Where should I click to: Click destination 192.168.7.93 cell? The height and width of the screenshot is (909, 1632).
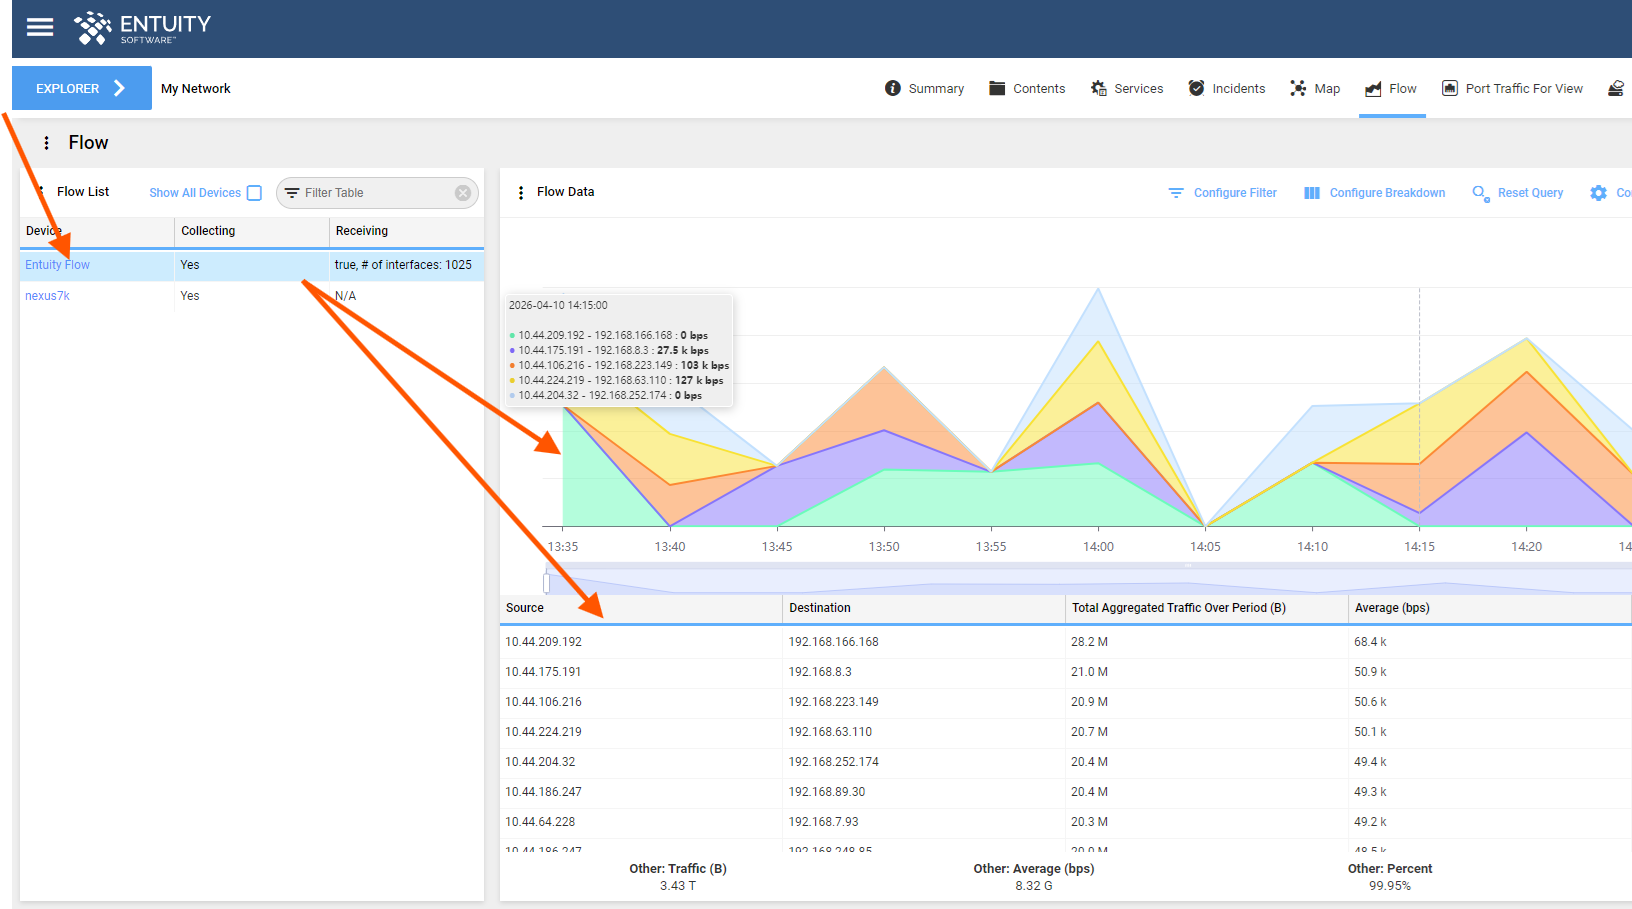(x=924, y=822)
